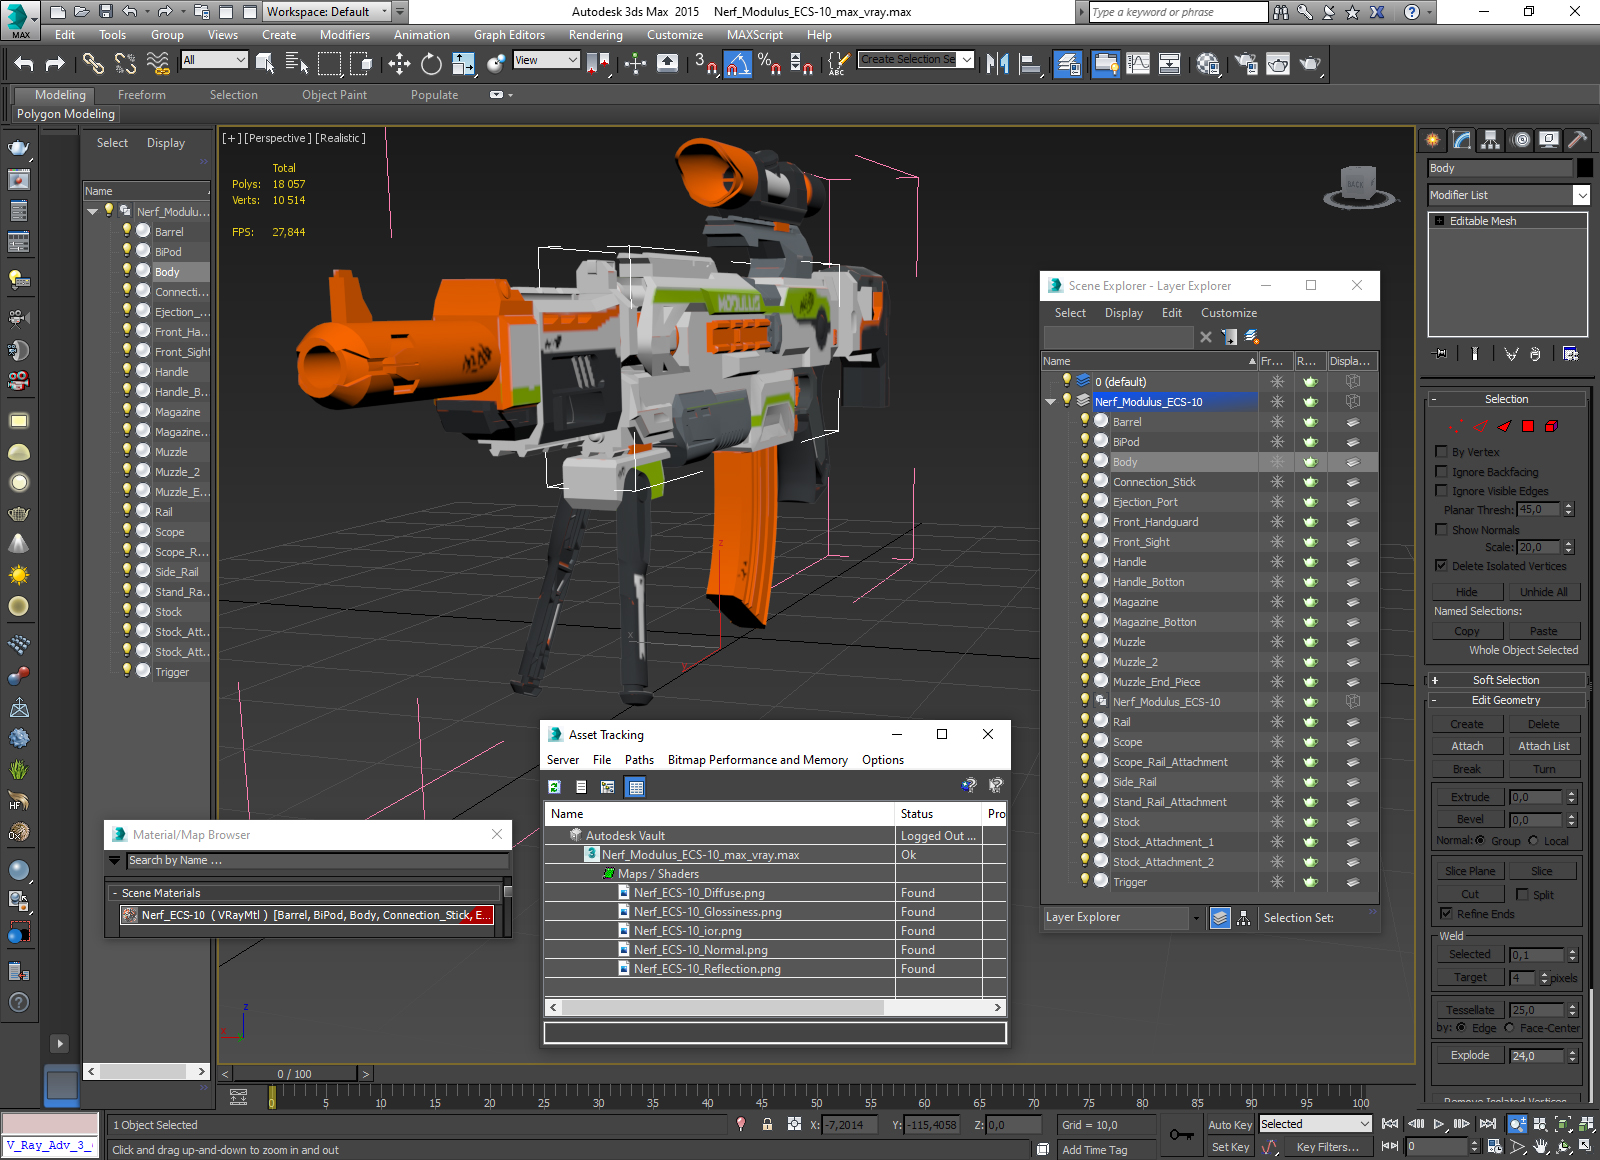Toggle the selection lock icon
This screenshot has height=1160, width=1600.
(x=767, y=1124)
